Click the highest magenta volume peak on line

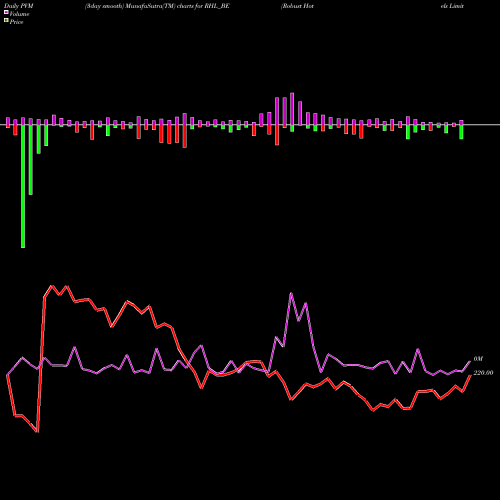click(291, 293)
